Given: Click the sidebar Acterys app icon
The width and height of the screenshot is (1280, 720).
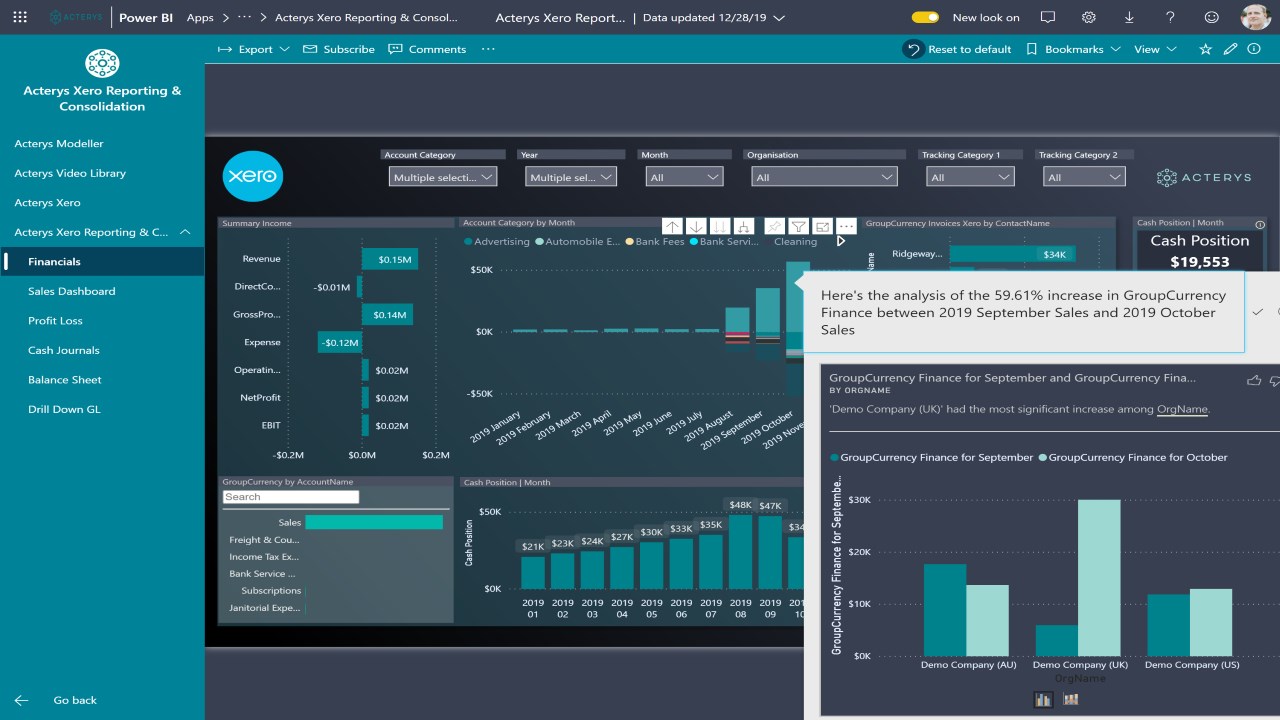Looking at the screenshot, I should [x=102, y=63].
